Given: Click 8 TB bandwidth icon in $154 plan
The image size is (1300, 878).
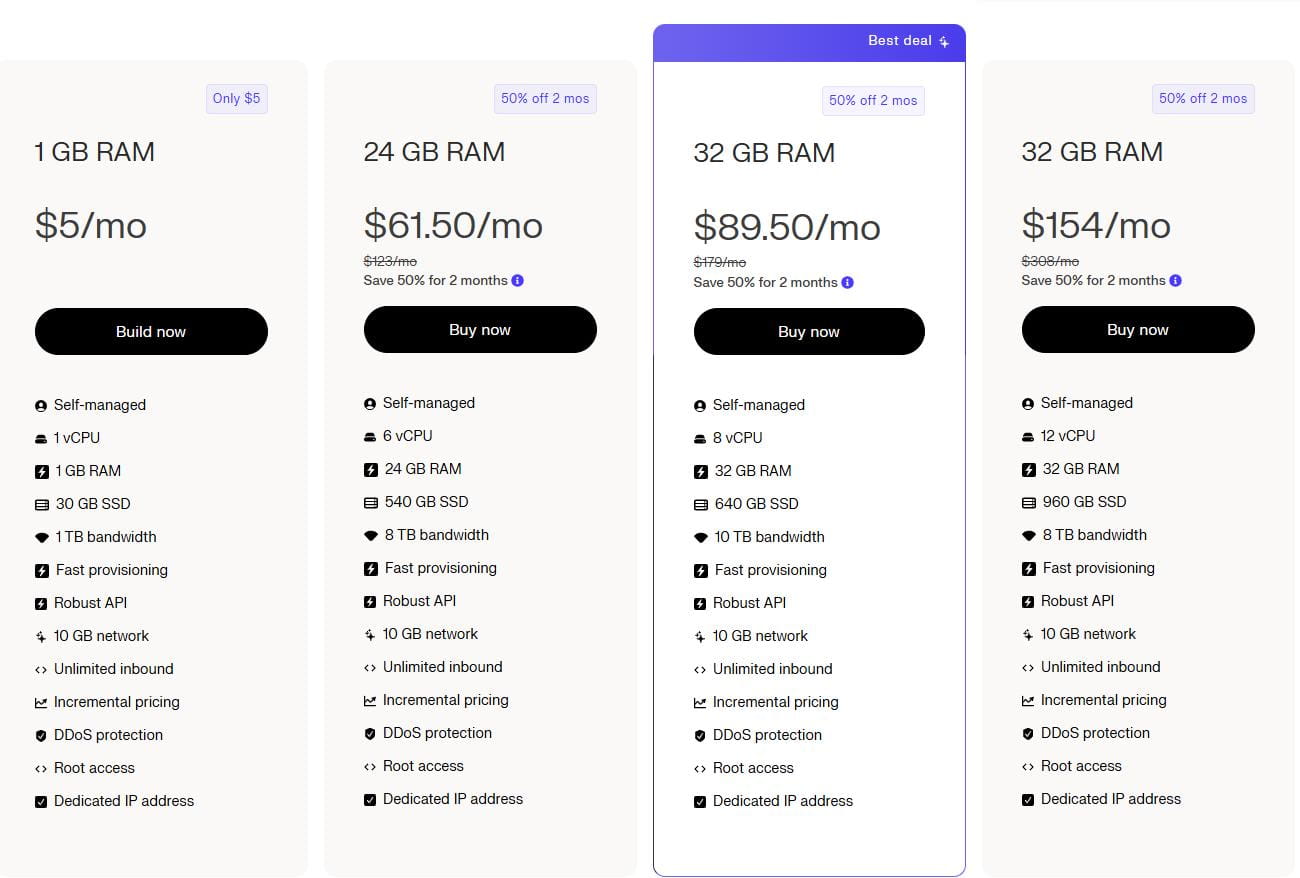Looking at the screenshot, I should [1028, 536].
